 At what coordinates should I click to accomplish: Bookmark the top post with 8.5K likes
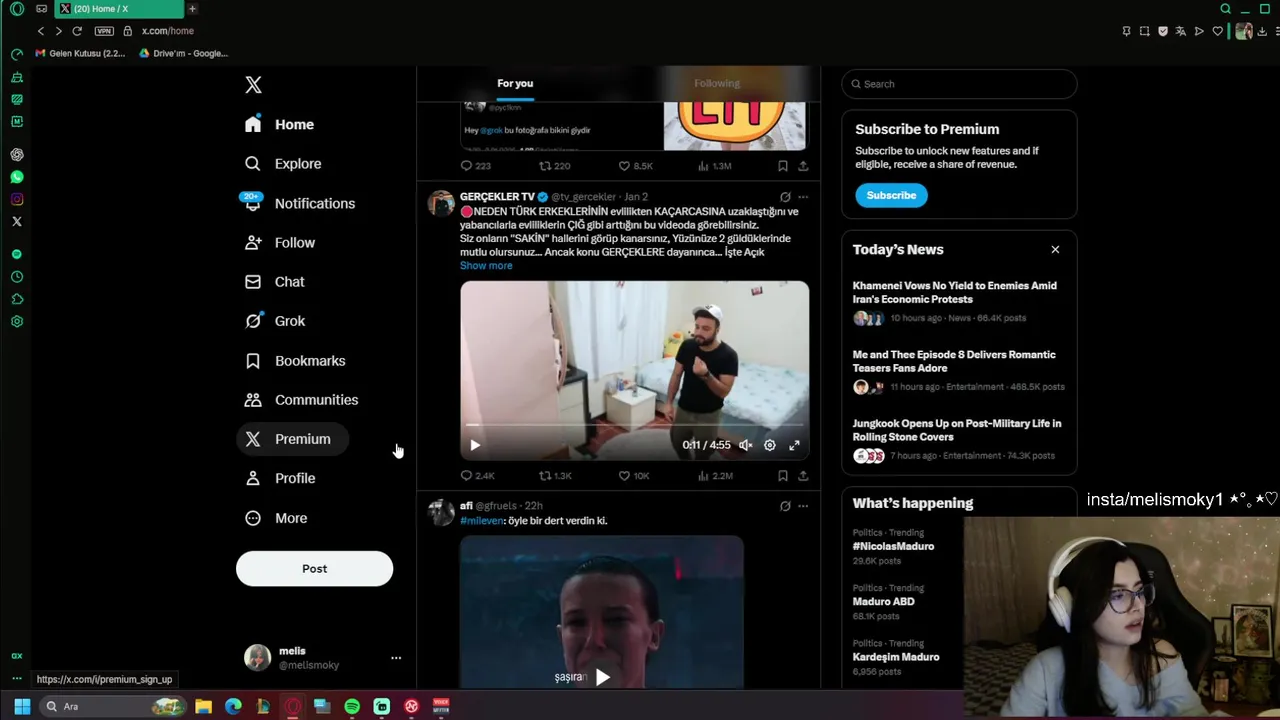pos(783,166)
